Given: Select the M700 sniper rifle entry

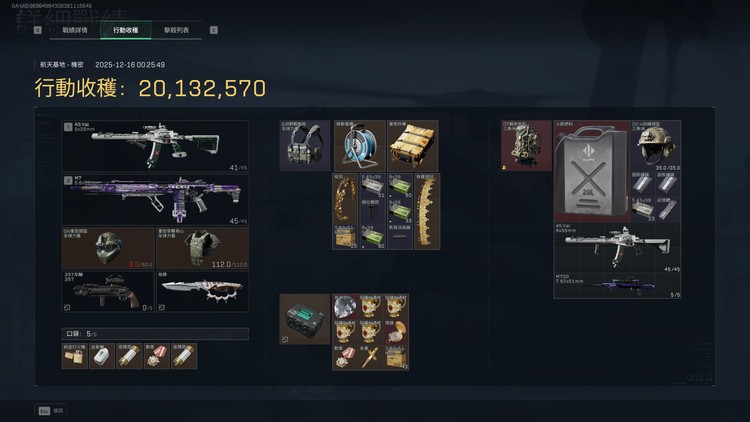Looking at the screenshot, I should tap(618, 286).
